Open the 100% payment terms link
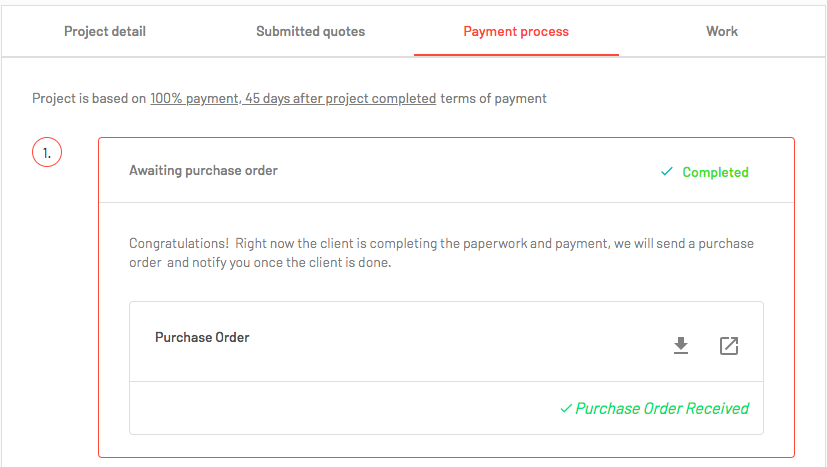 pyautogui.click(x=293, y=99)
